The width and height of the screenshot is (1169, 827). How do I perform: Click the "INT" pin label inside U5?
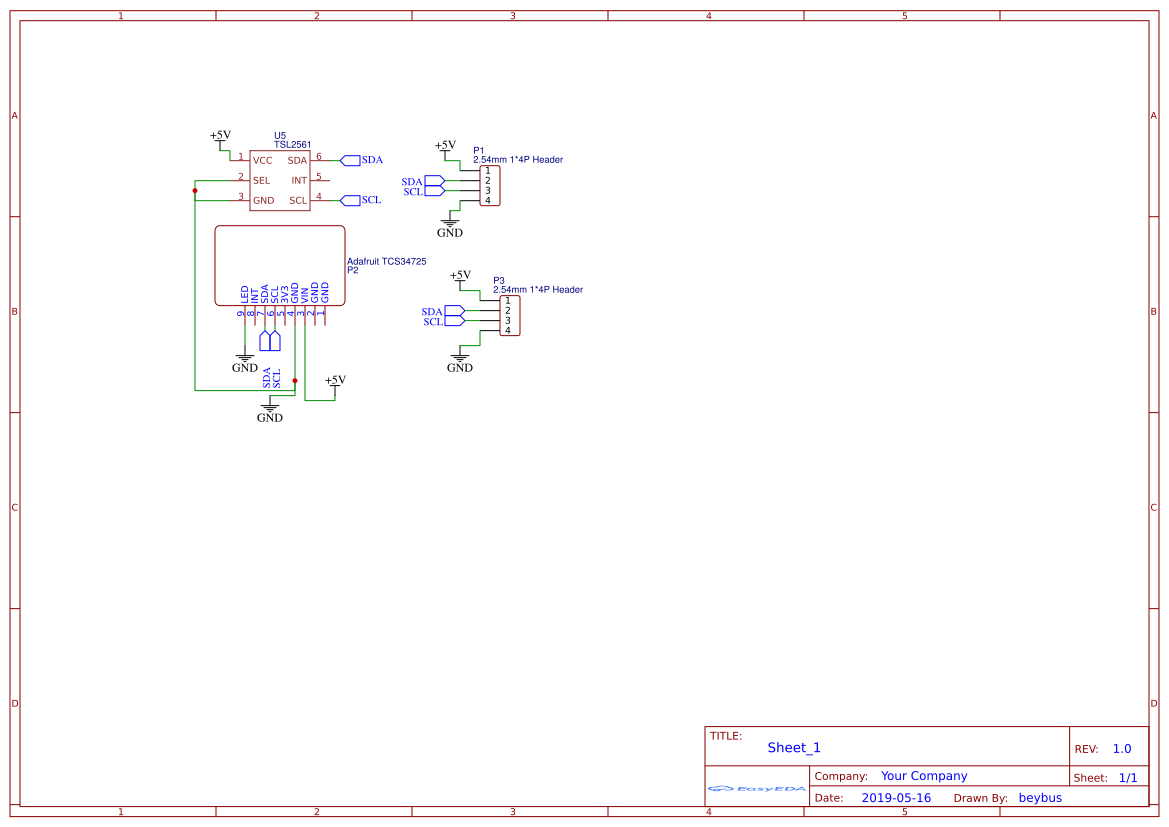point(299,180)
